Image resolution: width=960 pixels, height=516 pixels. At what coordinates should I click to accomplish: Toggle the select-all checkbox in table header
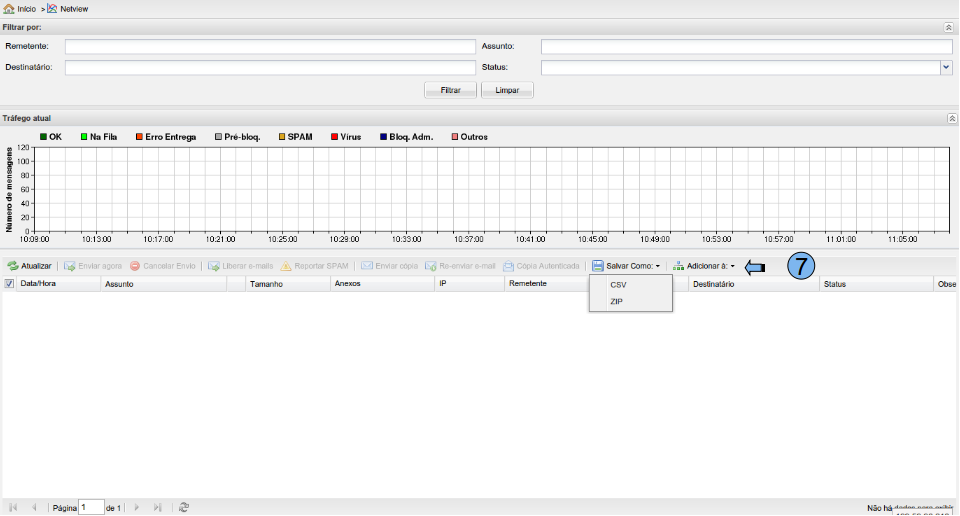[x=10, y=284]
